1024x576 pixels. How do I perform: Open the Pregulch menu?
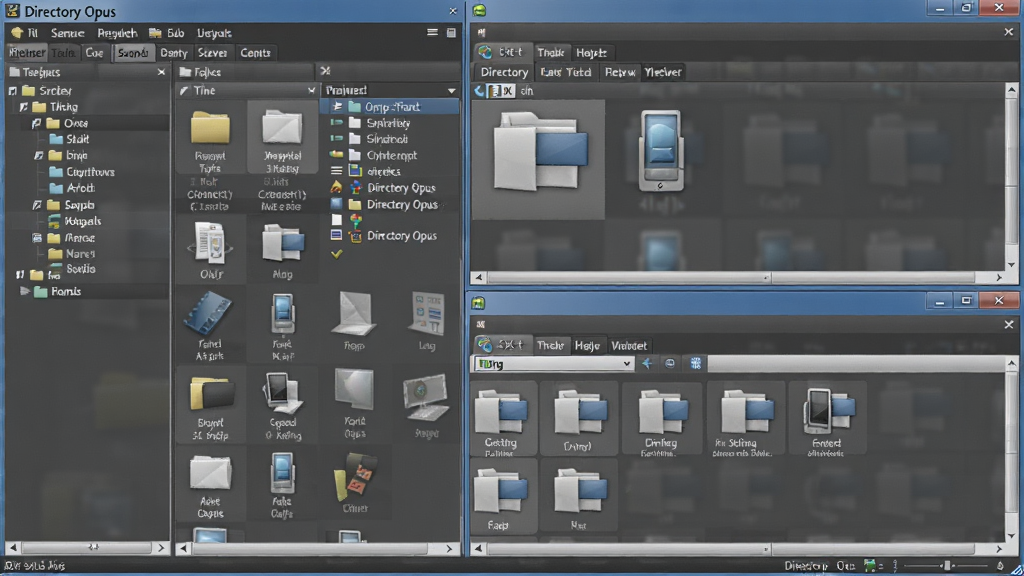coord(117,33)
